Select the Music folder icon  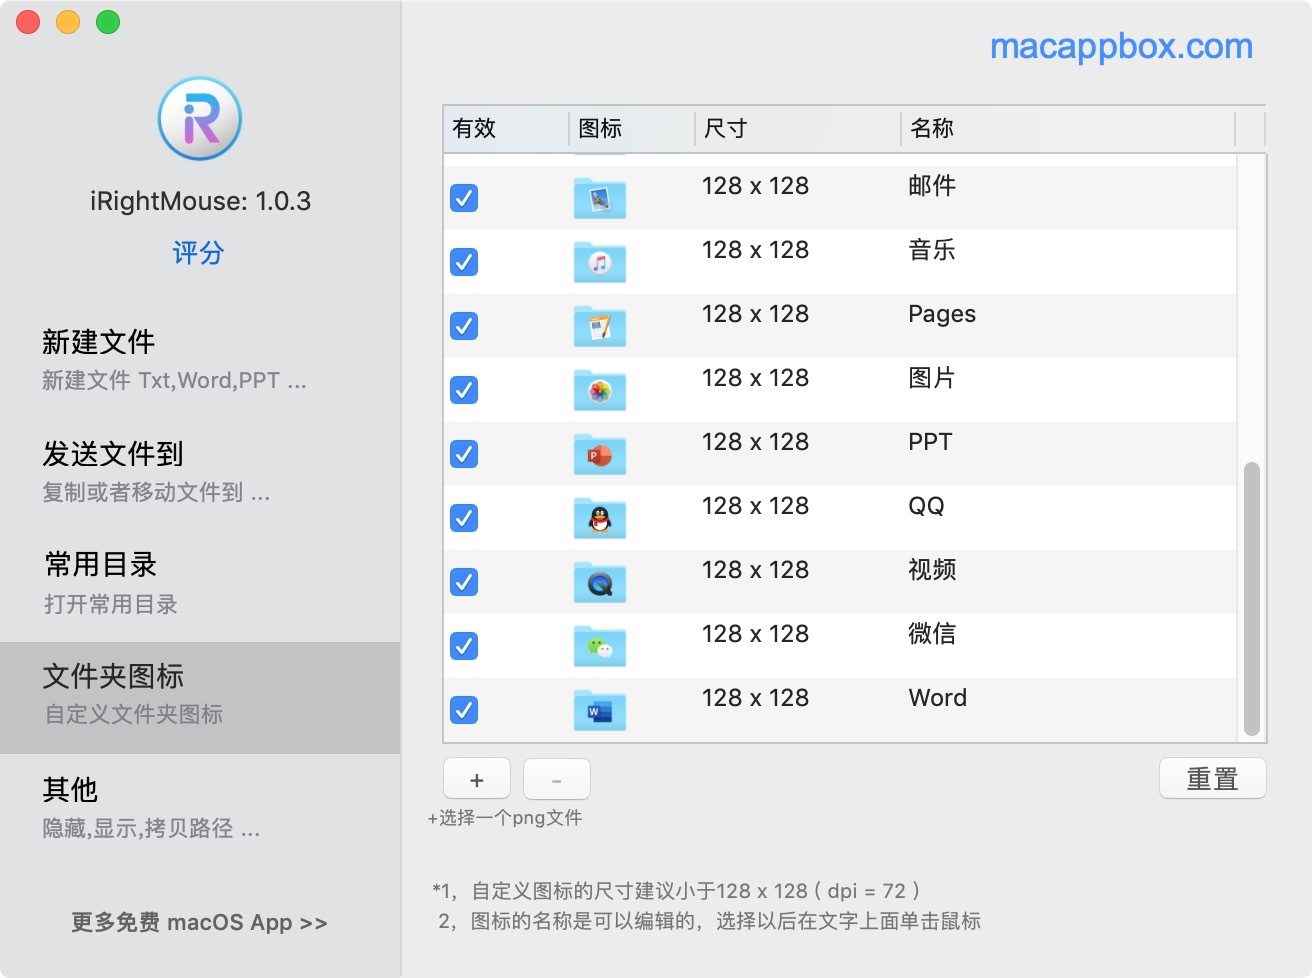coord(600,262)
